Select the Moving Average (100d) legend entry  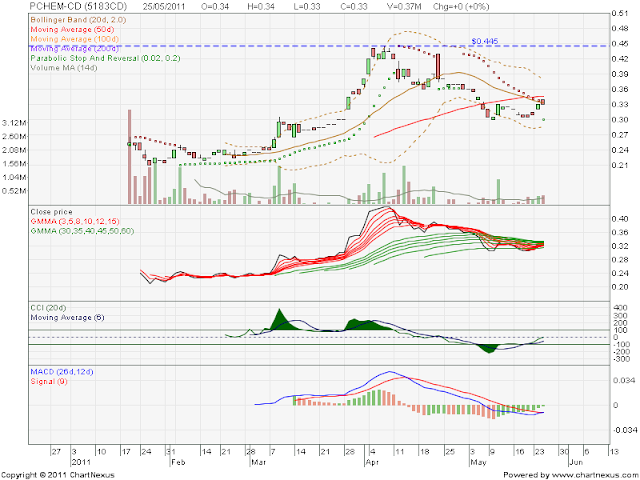click(75, 39)
